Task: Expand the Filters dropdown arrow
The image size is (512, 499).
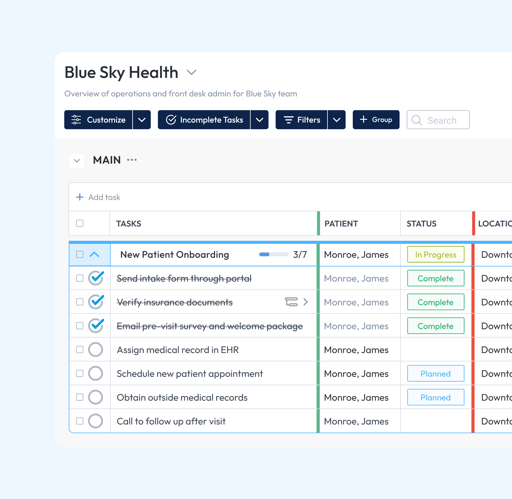Action: [x=337, y=120]
